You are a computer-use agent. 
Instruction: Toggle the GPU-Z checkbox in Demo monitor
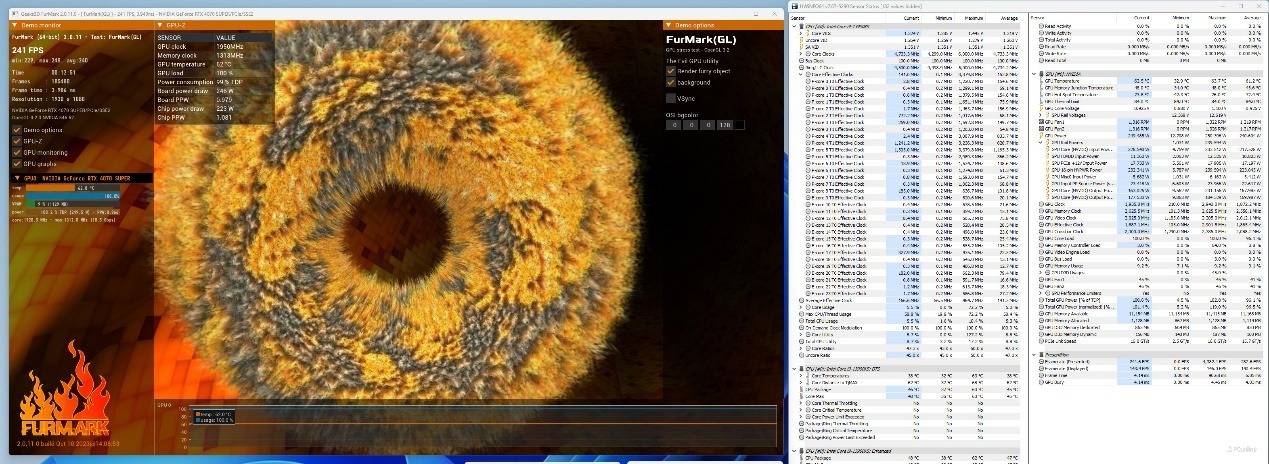coord(17,141)
